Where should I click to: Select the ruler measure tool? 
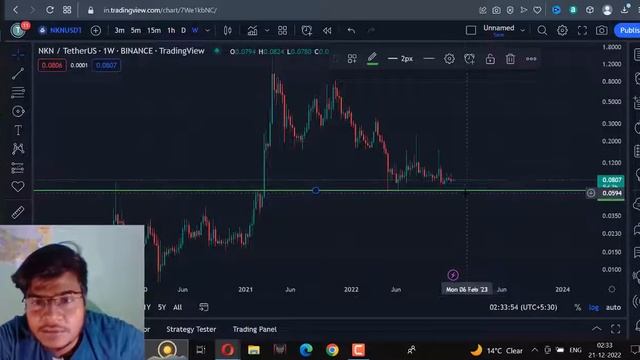pyautogui.click(x=18, y=212)
